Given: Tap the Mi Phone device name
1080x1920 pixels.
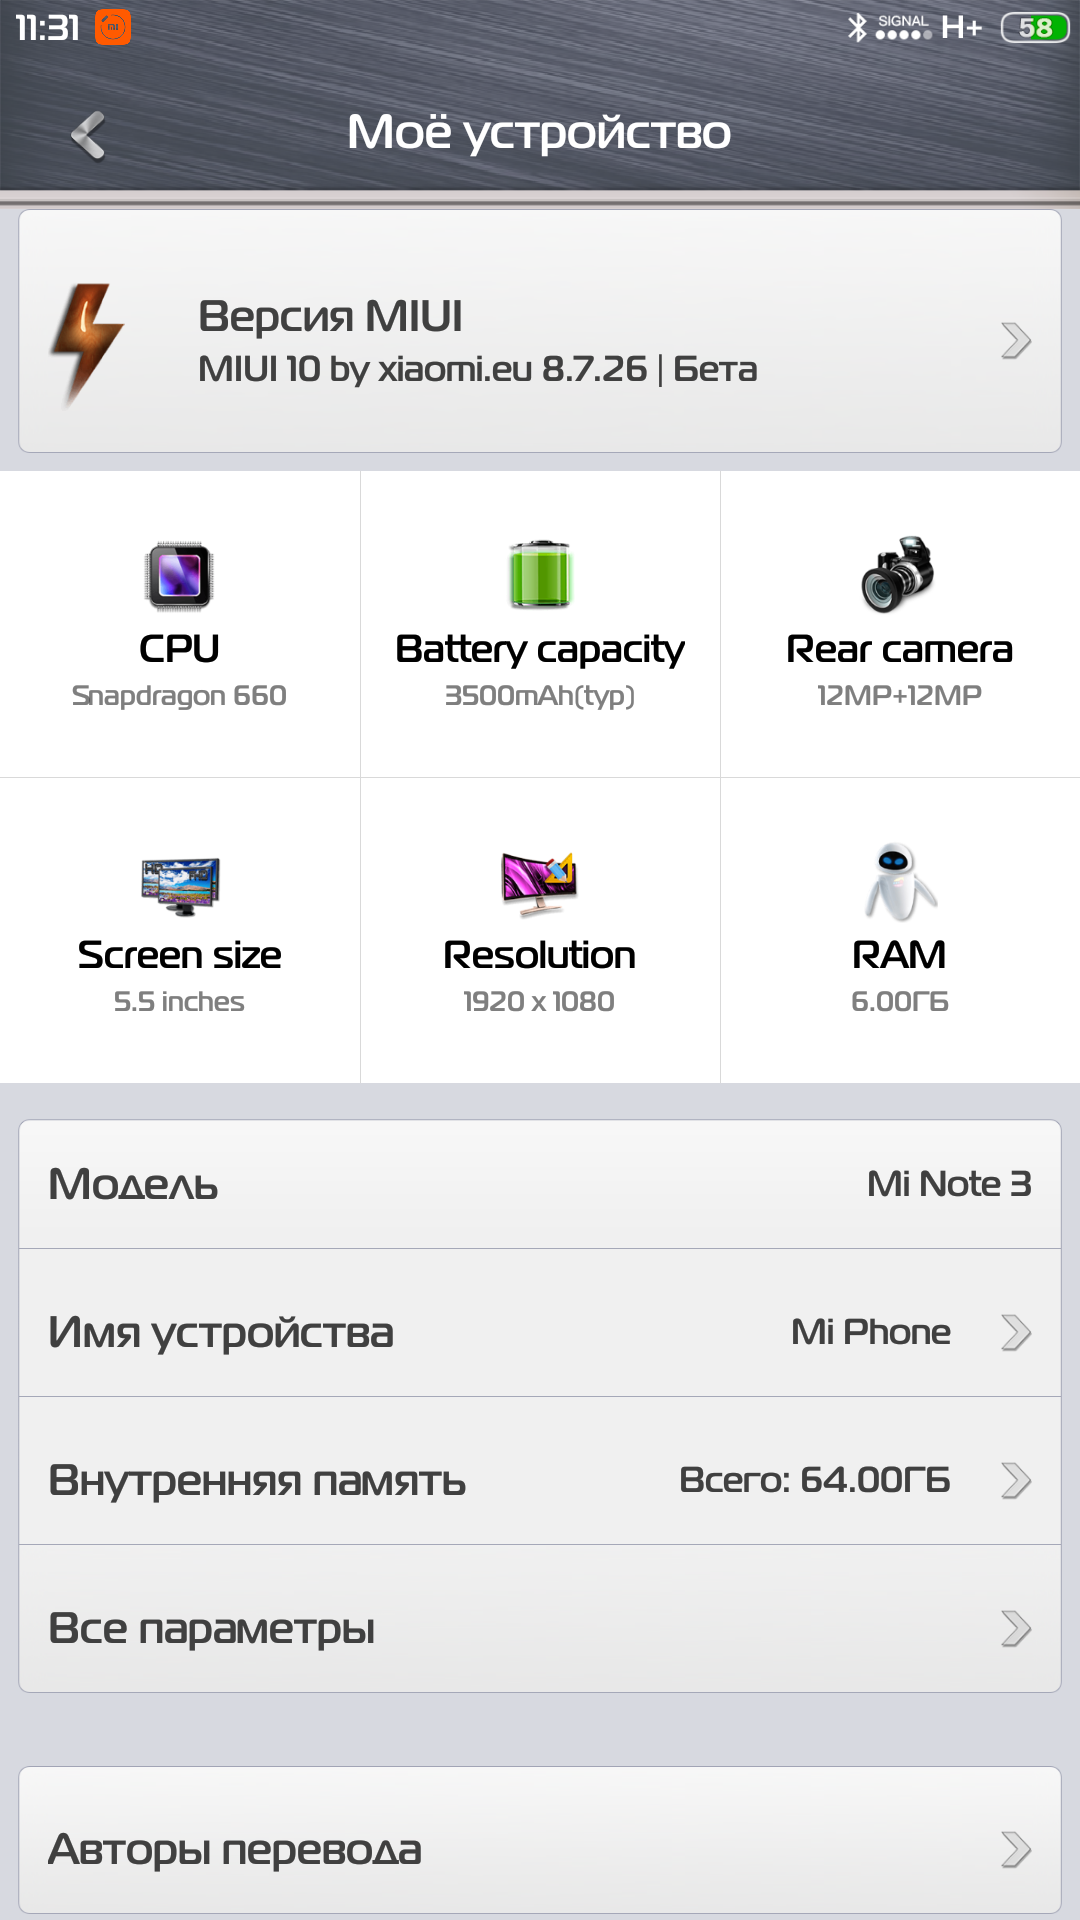Looking at the screenshot, I should point(871,1332).
